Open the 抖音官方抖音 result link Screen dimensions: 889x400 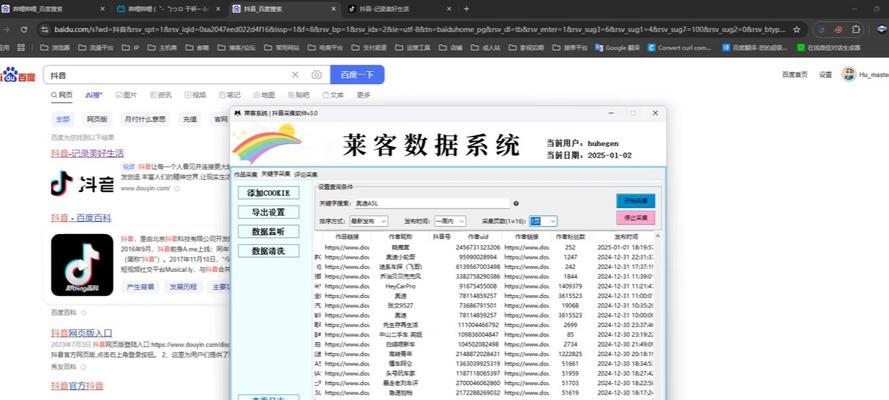(x=77, y=386)
